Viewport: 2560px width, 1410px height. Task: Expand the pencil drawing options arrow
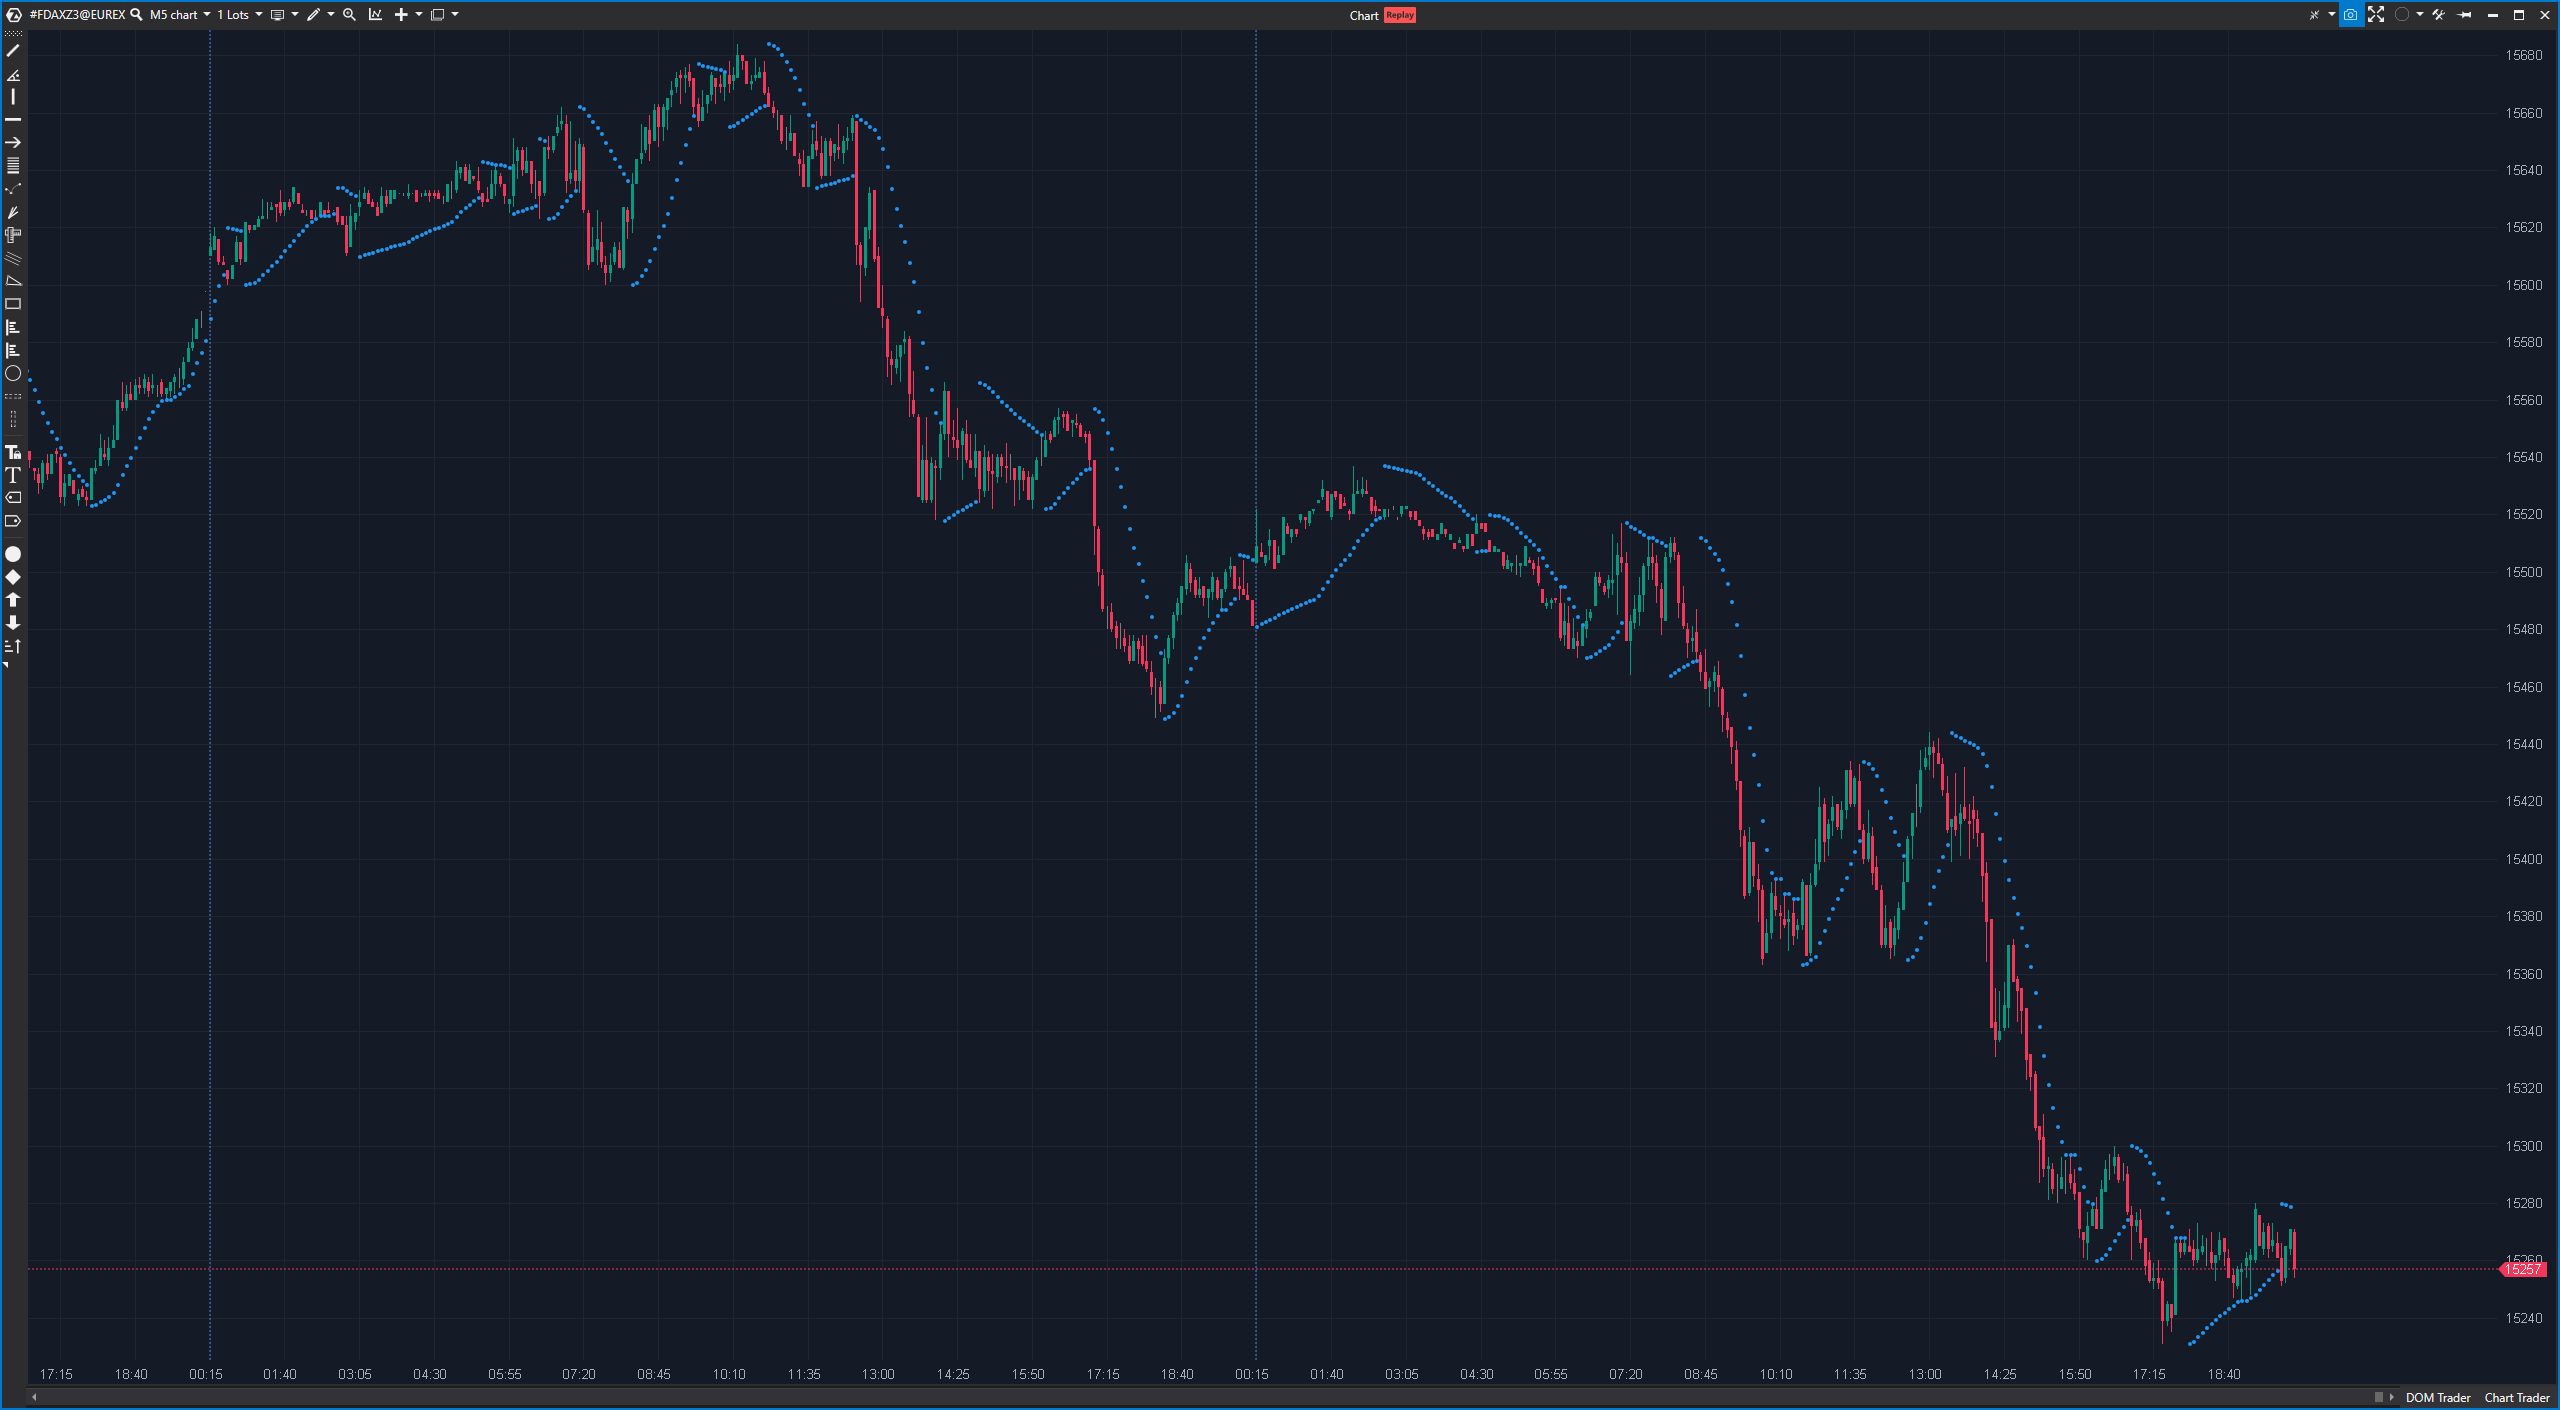click(331, 15)
